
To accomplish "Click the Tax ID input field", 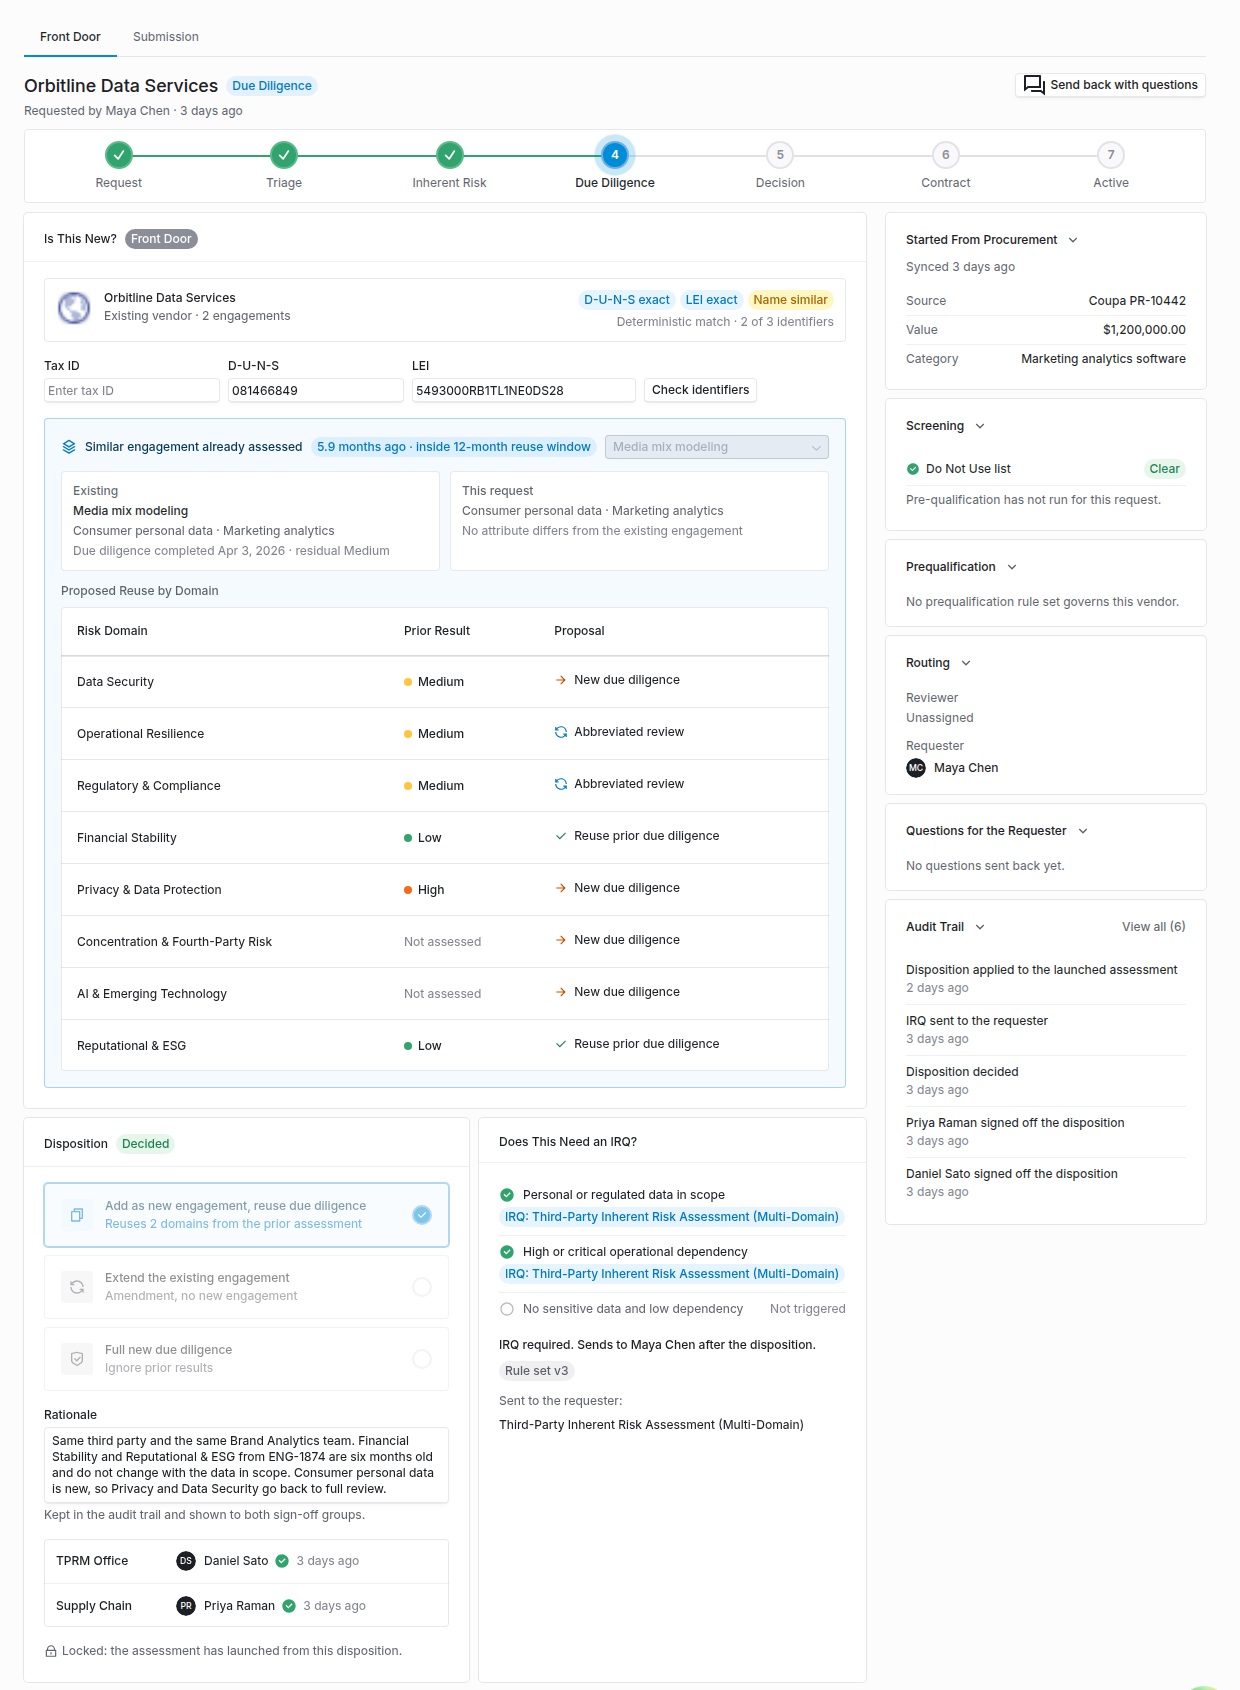I will [132, 391].
